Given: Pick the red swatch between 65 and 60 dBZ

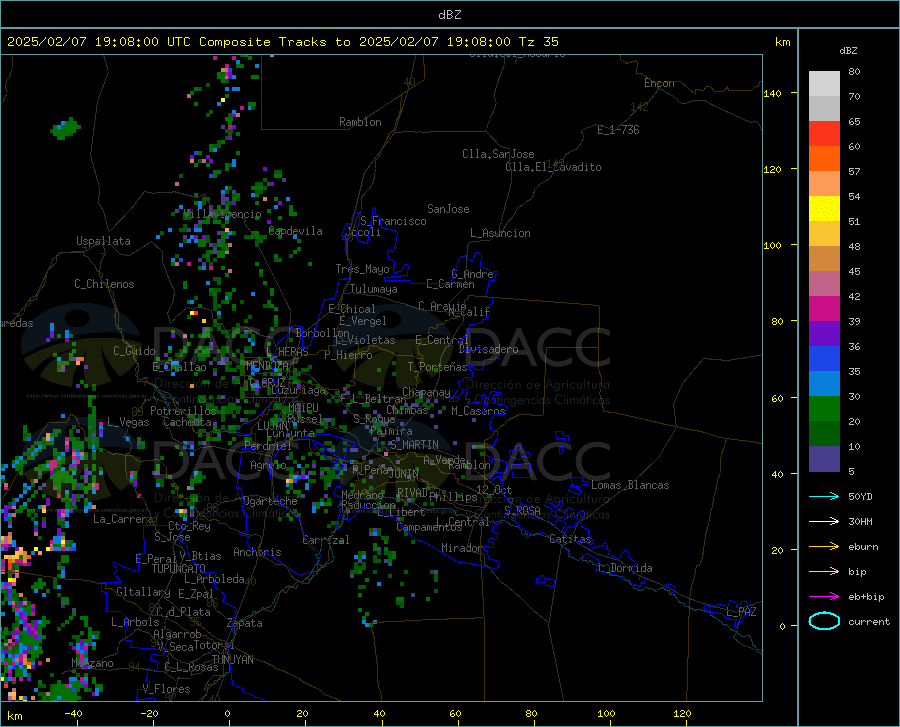Looking at the screenshot, I should [824, 134].
